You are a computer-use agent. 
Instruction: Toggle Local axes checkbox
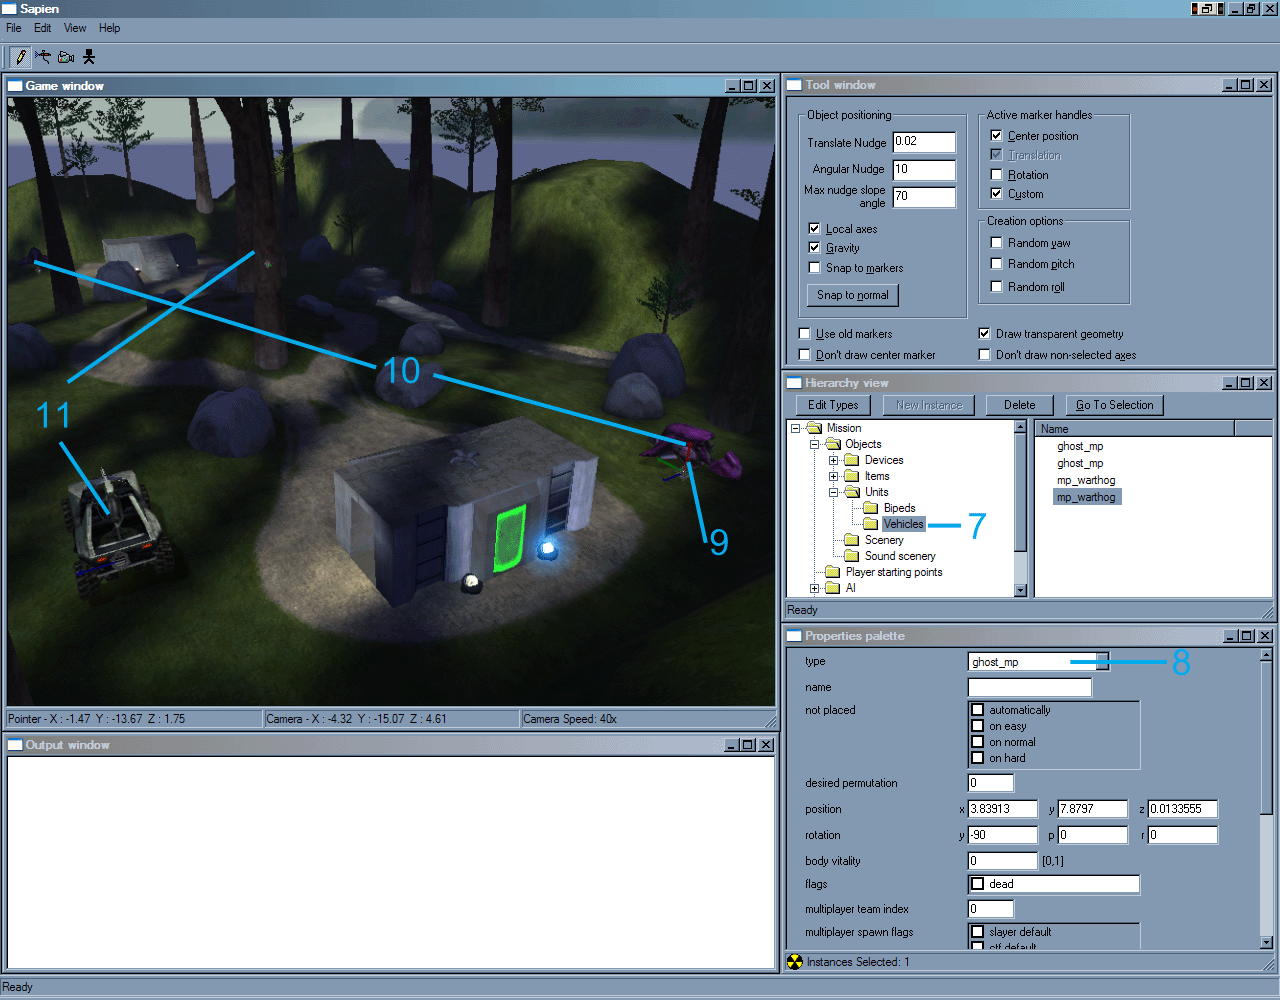pos(814,228)
